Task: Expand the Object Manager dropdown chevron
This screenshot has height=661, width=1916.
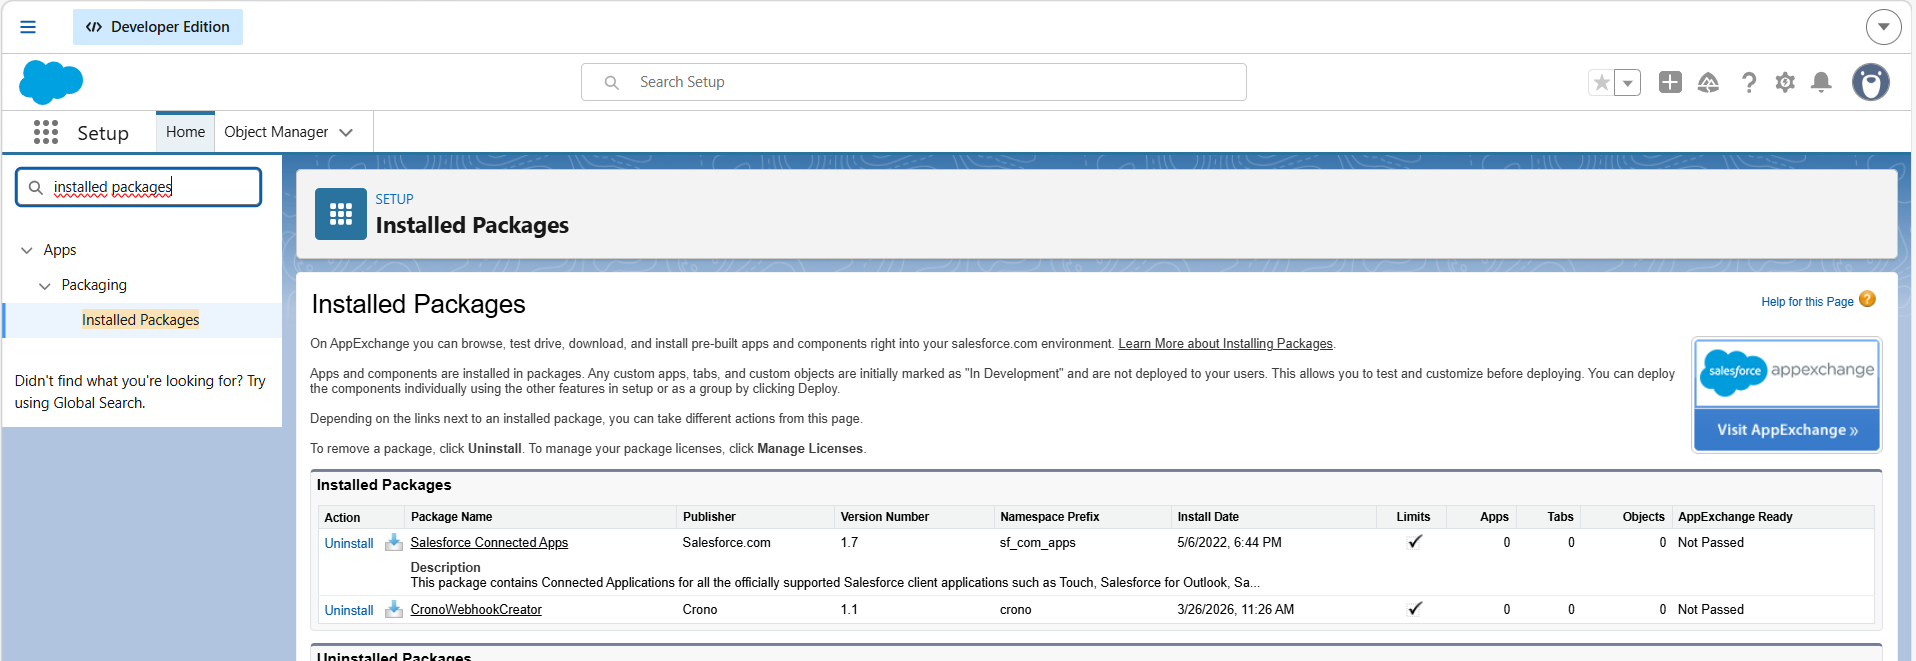Action: [x=346, y=132]
